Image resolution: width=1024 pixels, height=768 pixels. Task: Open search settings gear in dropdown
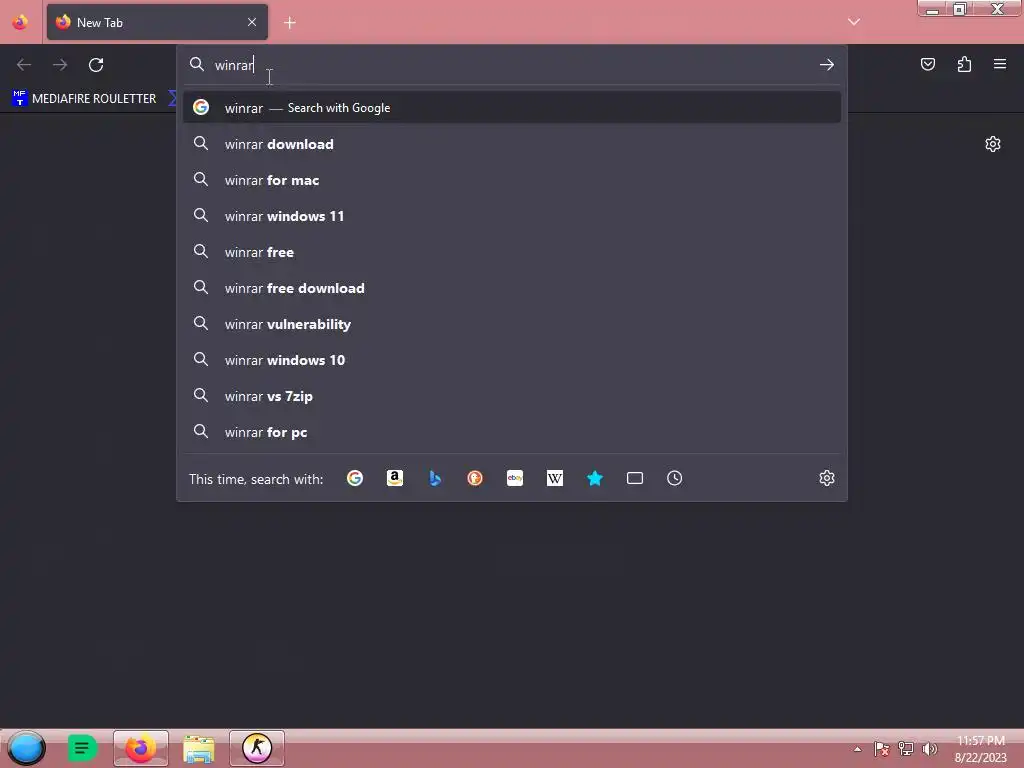[827, 478]
